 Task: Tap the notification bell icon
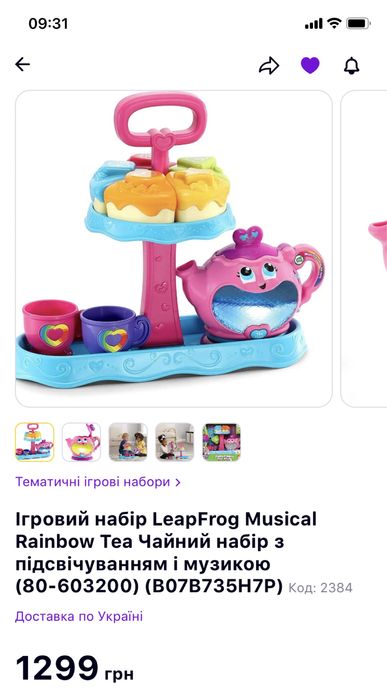pos(351,66)
